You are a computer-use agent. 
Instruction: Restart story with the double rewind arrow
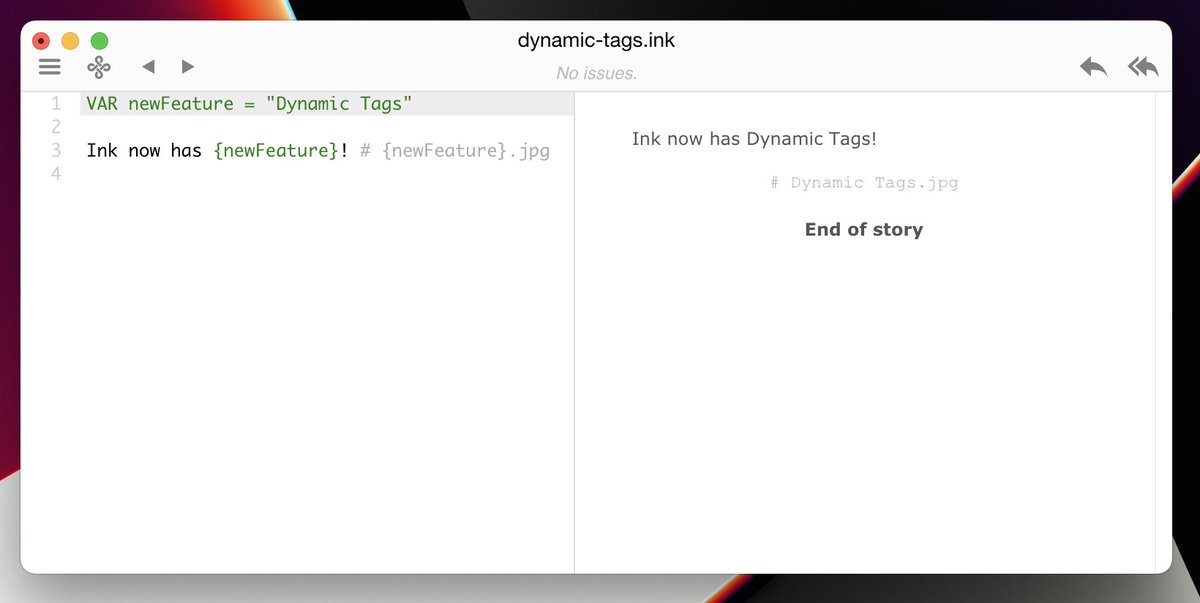point(1143,67)
